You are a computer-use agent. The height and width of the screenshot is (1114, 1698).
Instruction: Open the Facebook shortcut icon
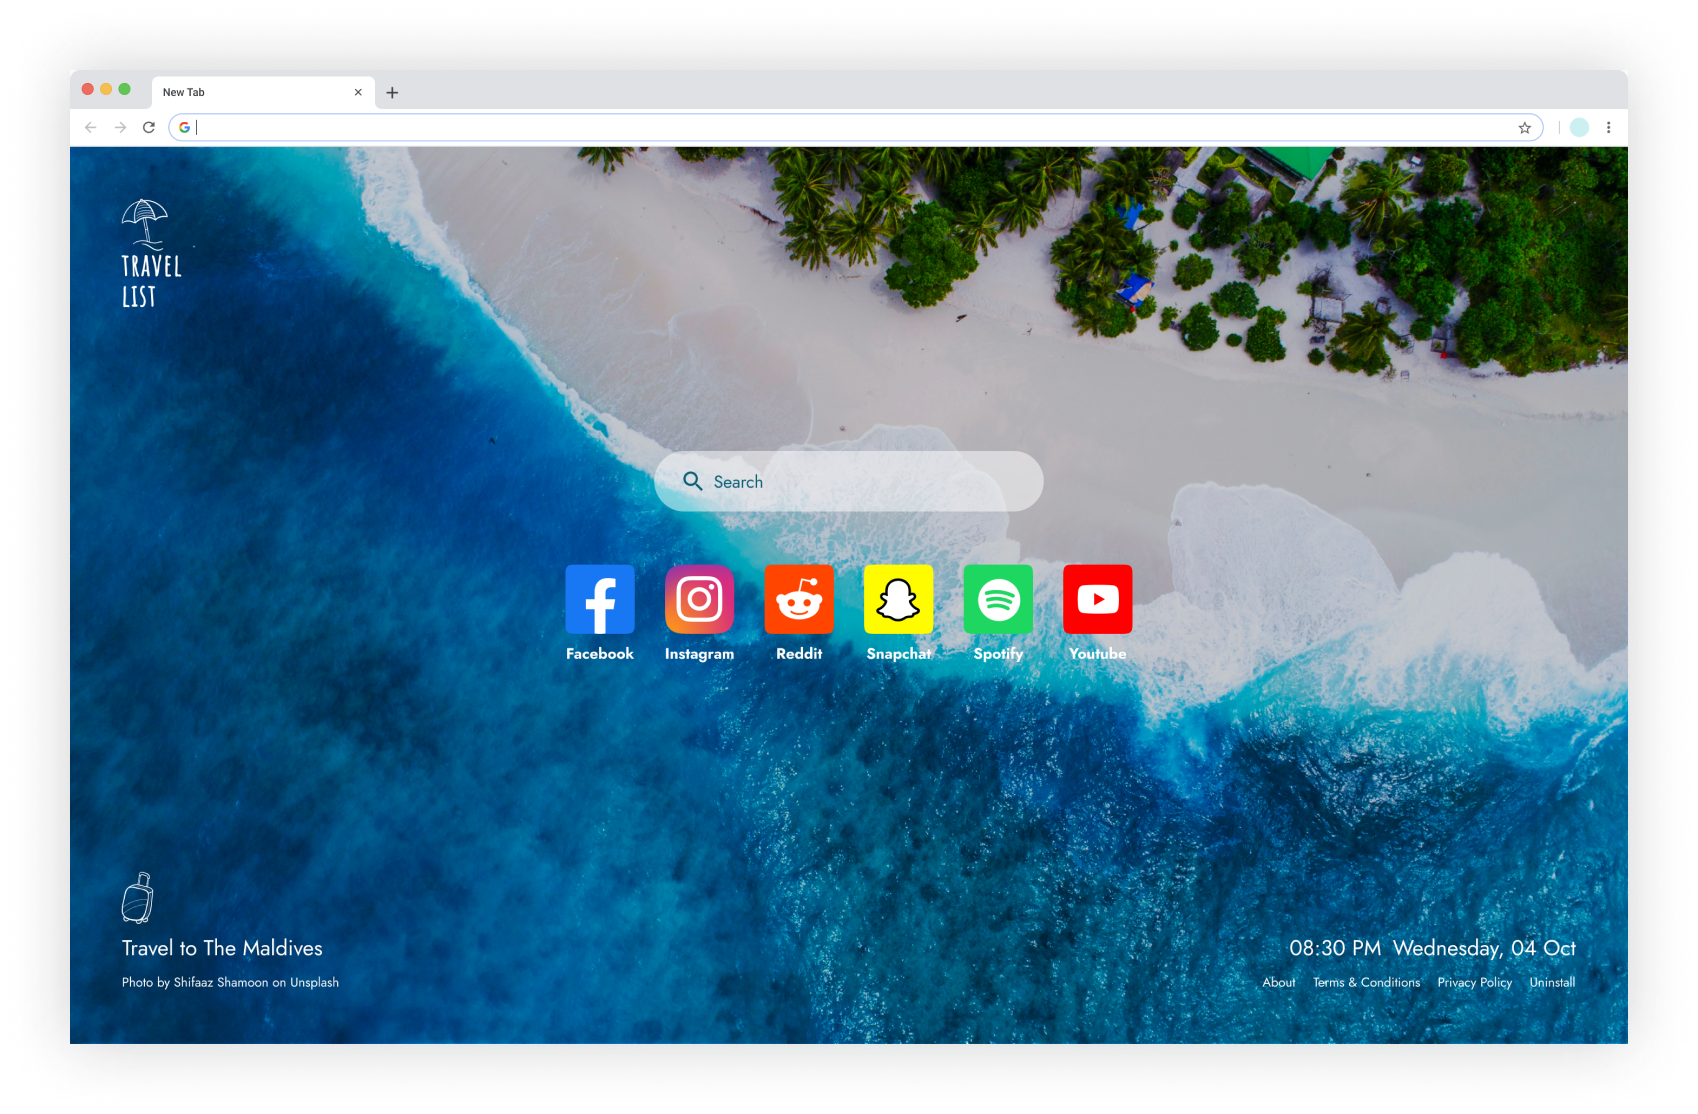pos(600,599)
